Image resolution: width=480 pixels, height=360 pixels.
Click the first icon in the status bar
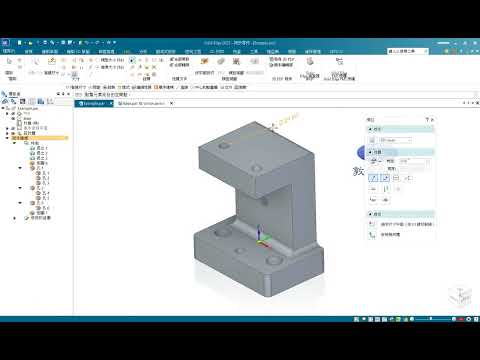coord(356,319)
